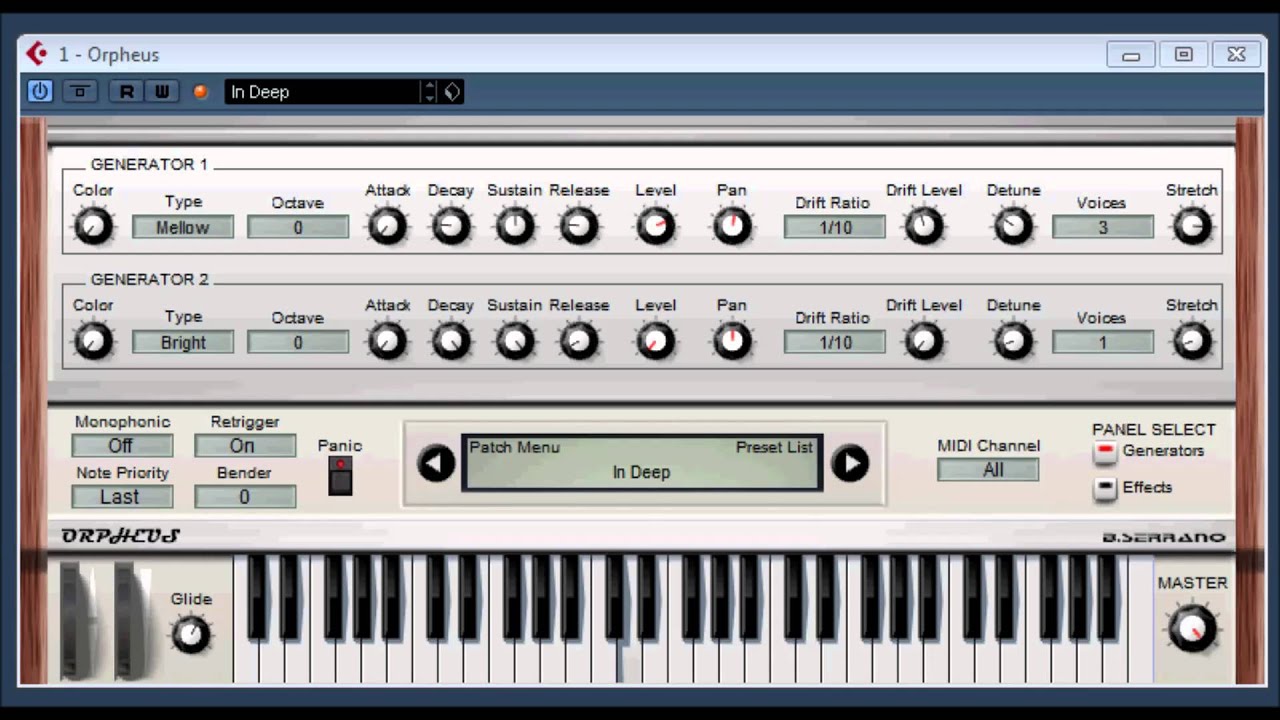
Task: Click the orange activity indicator light
Action: [x=200, y=92]
